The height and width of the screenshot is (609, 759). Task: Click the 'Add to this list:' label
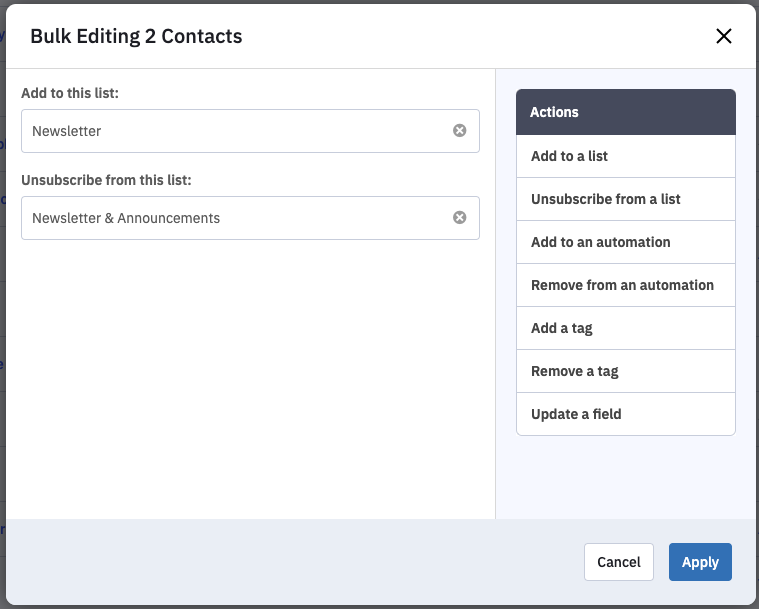(x=70, y=93)
